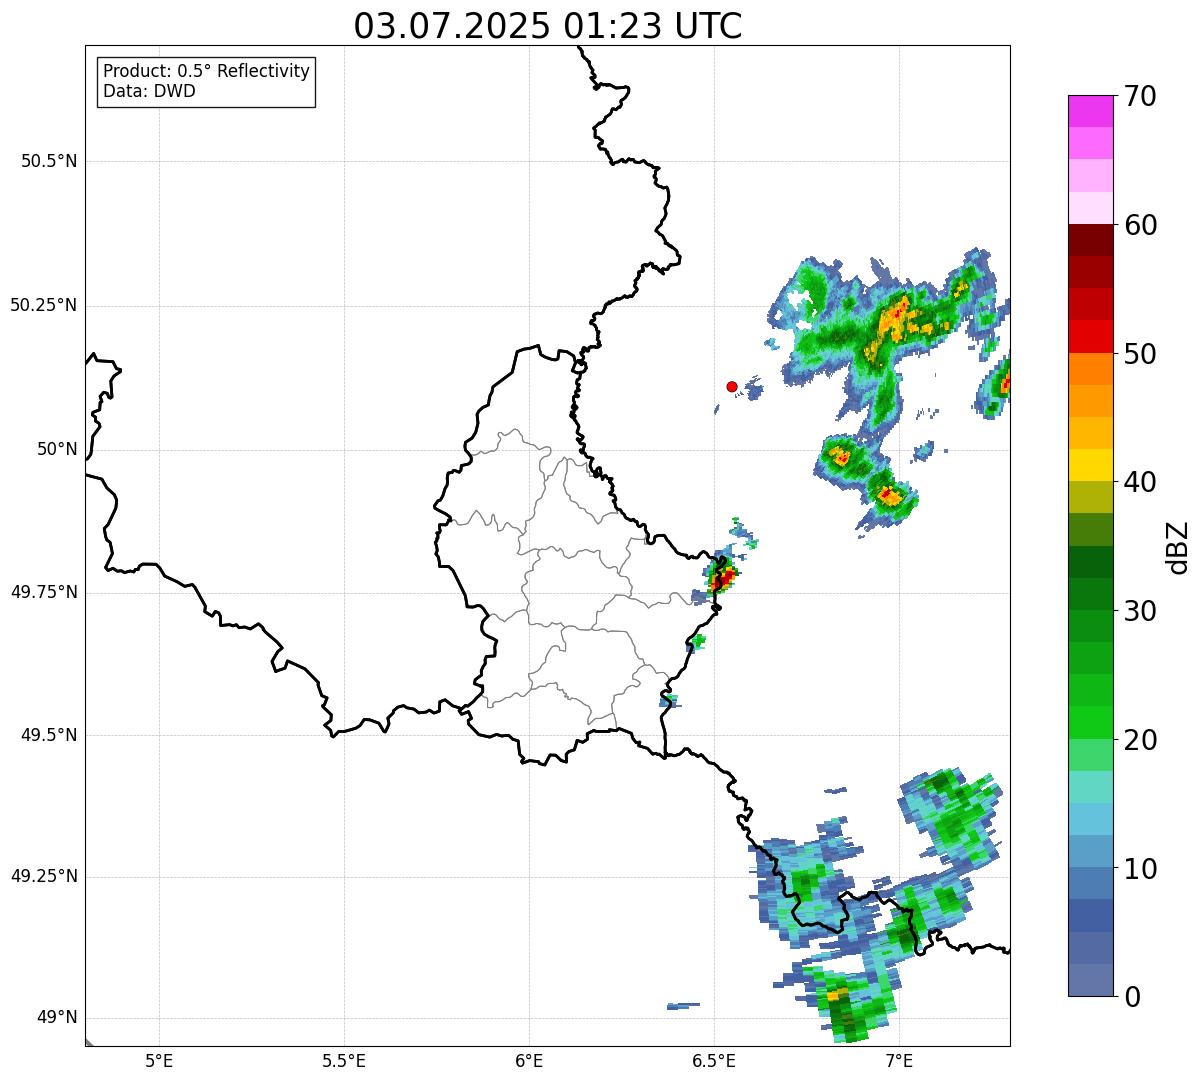Click the "7°E" longitude label
Viewport: 1202px width, 1081px height.
pyautogui.click(x=899, y=1060)
